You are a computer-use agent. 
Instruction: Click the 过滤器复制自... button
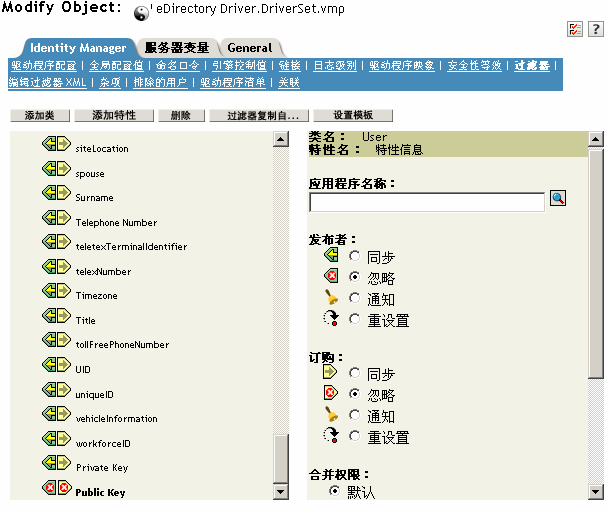259,115
